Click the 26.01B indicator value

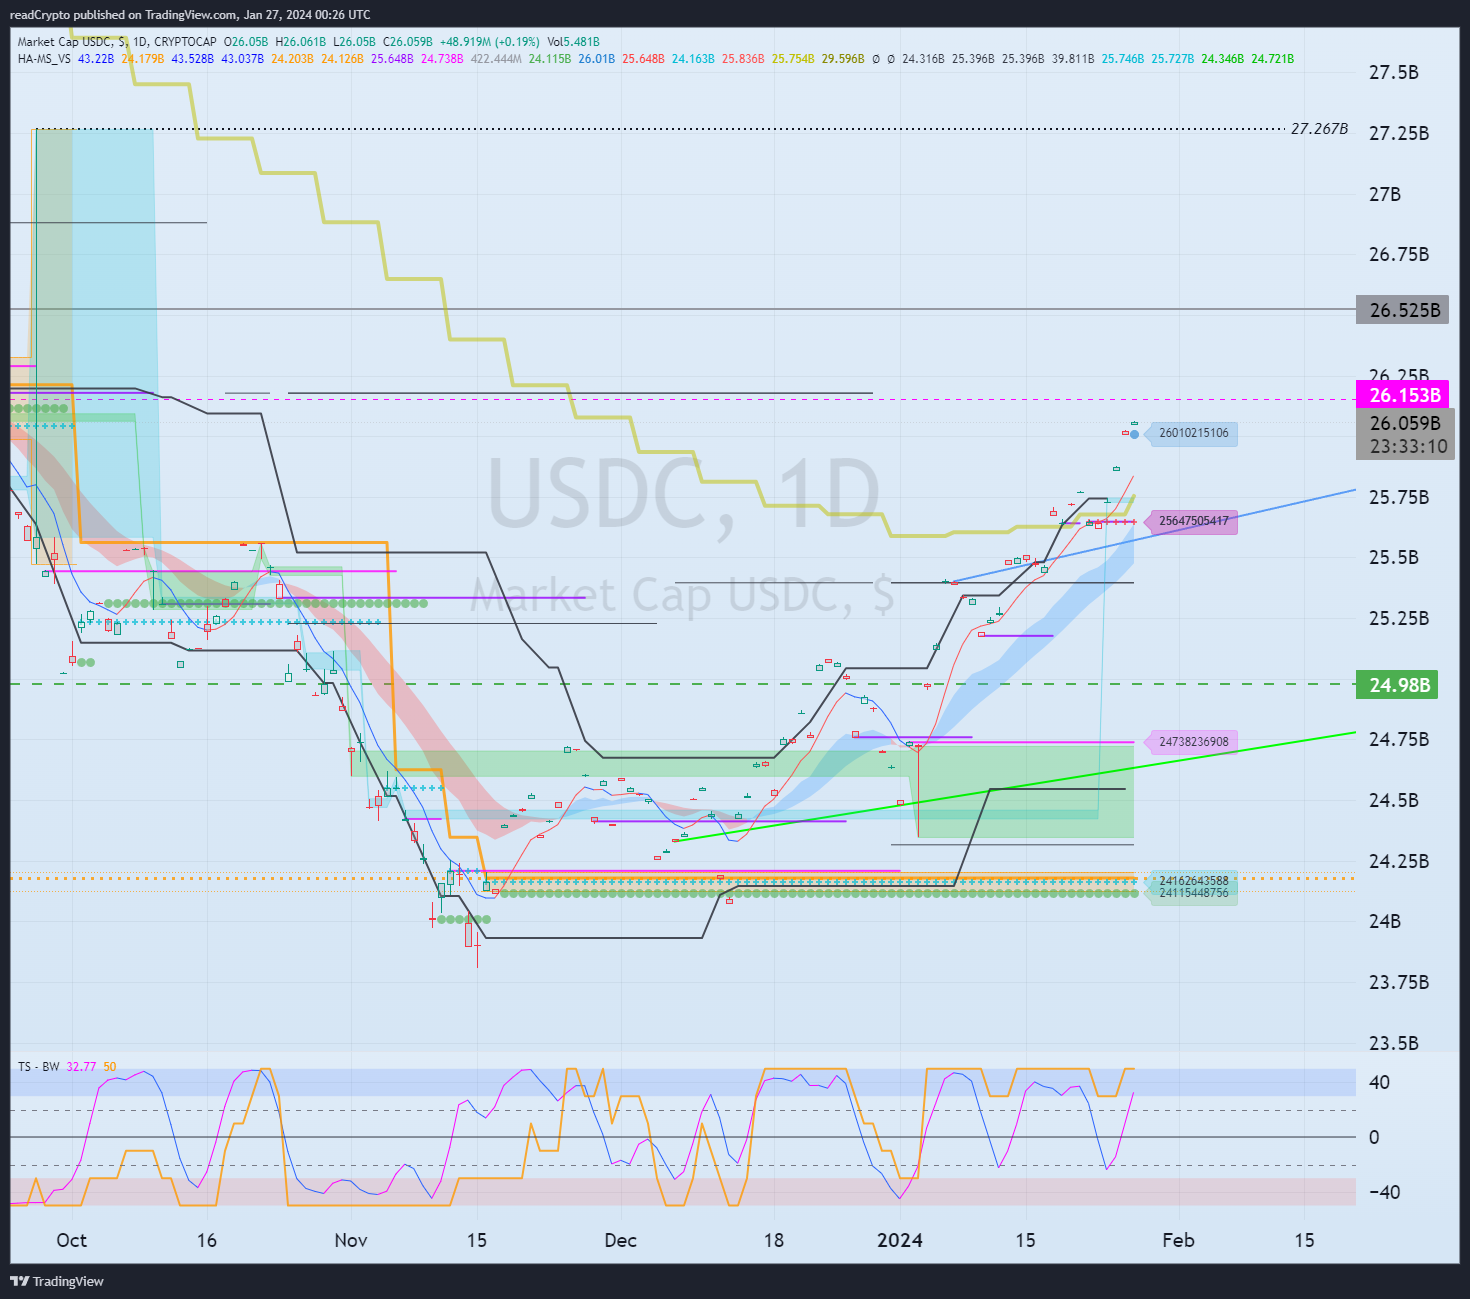coord(597,59)
